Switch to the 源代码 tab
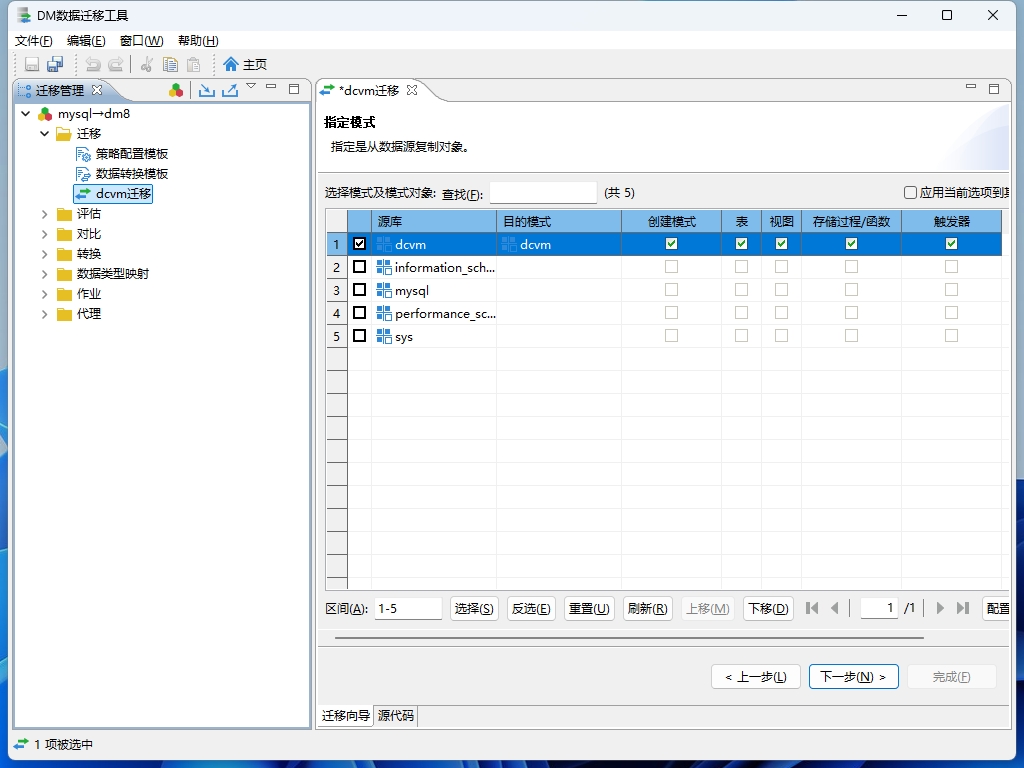The height and width of the screenshot is (768, 1024). click(396, 716)
